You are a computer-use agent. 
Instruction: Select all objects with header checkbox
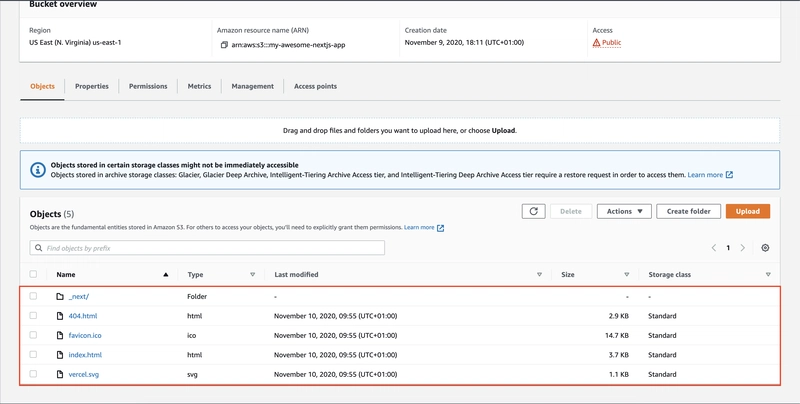[x=33, y=274]
